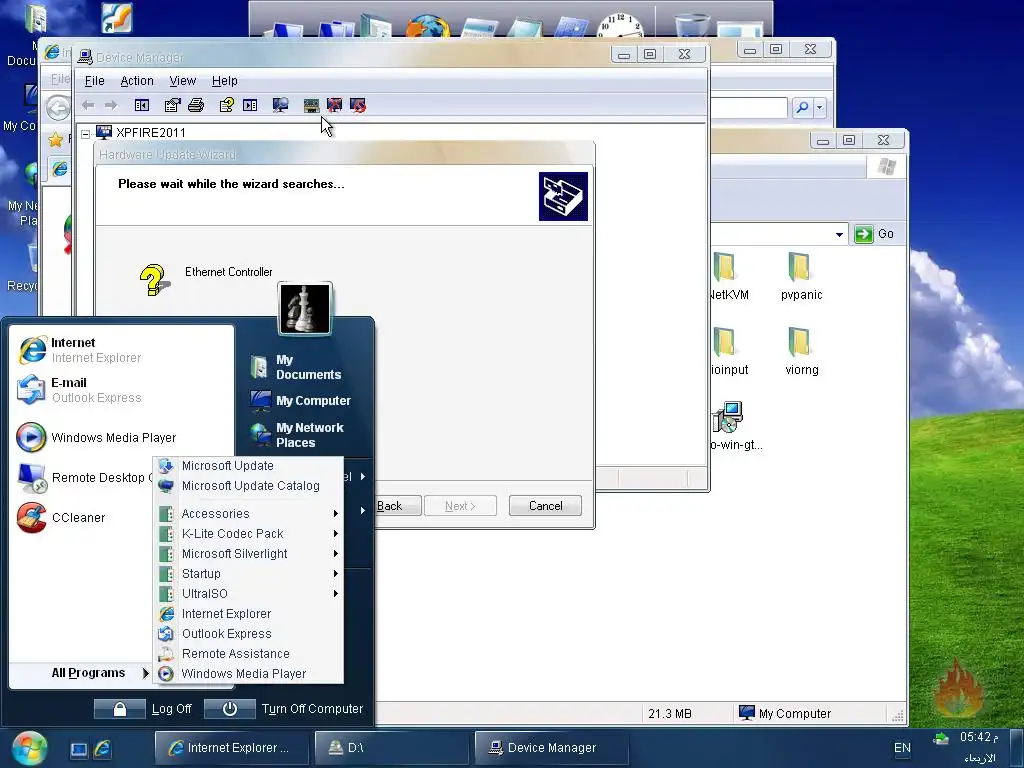Select Outlook Express in All Programs list
This screenshot has height=768, width=1024.
[x=248, y=633]
